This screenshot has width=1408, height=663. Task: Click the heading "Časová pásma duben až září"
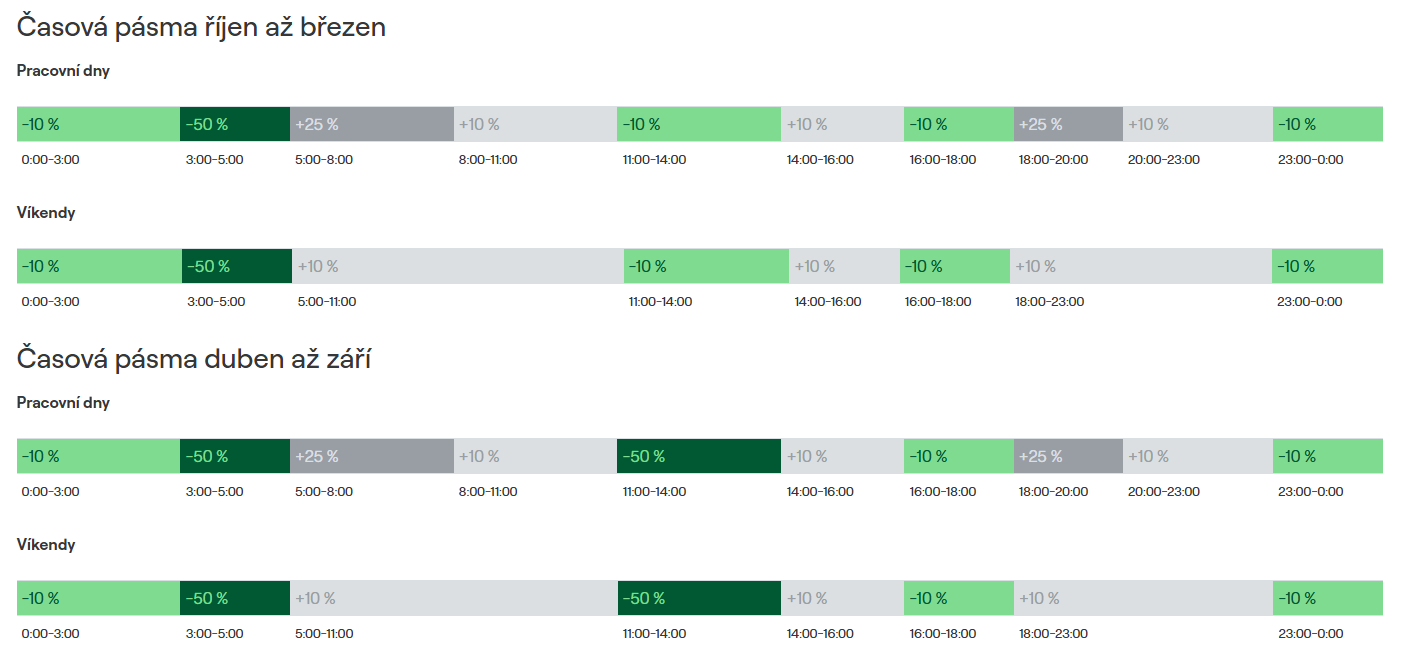point(193,359)
